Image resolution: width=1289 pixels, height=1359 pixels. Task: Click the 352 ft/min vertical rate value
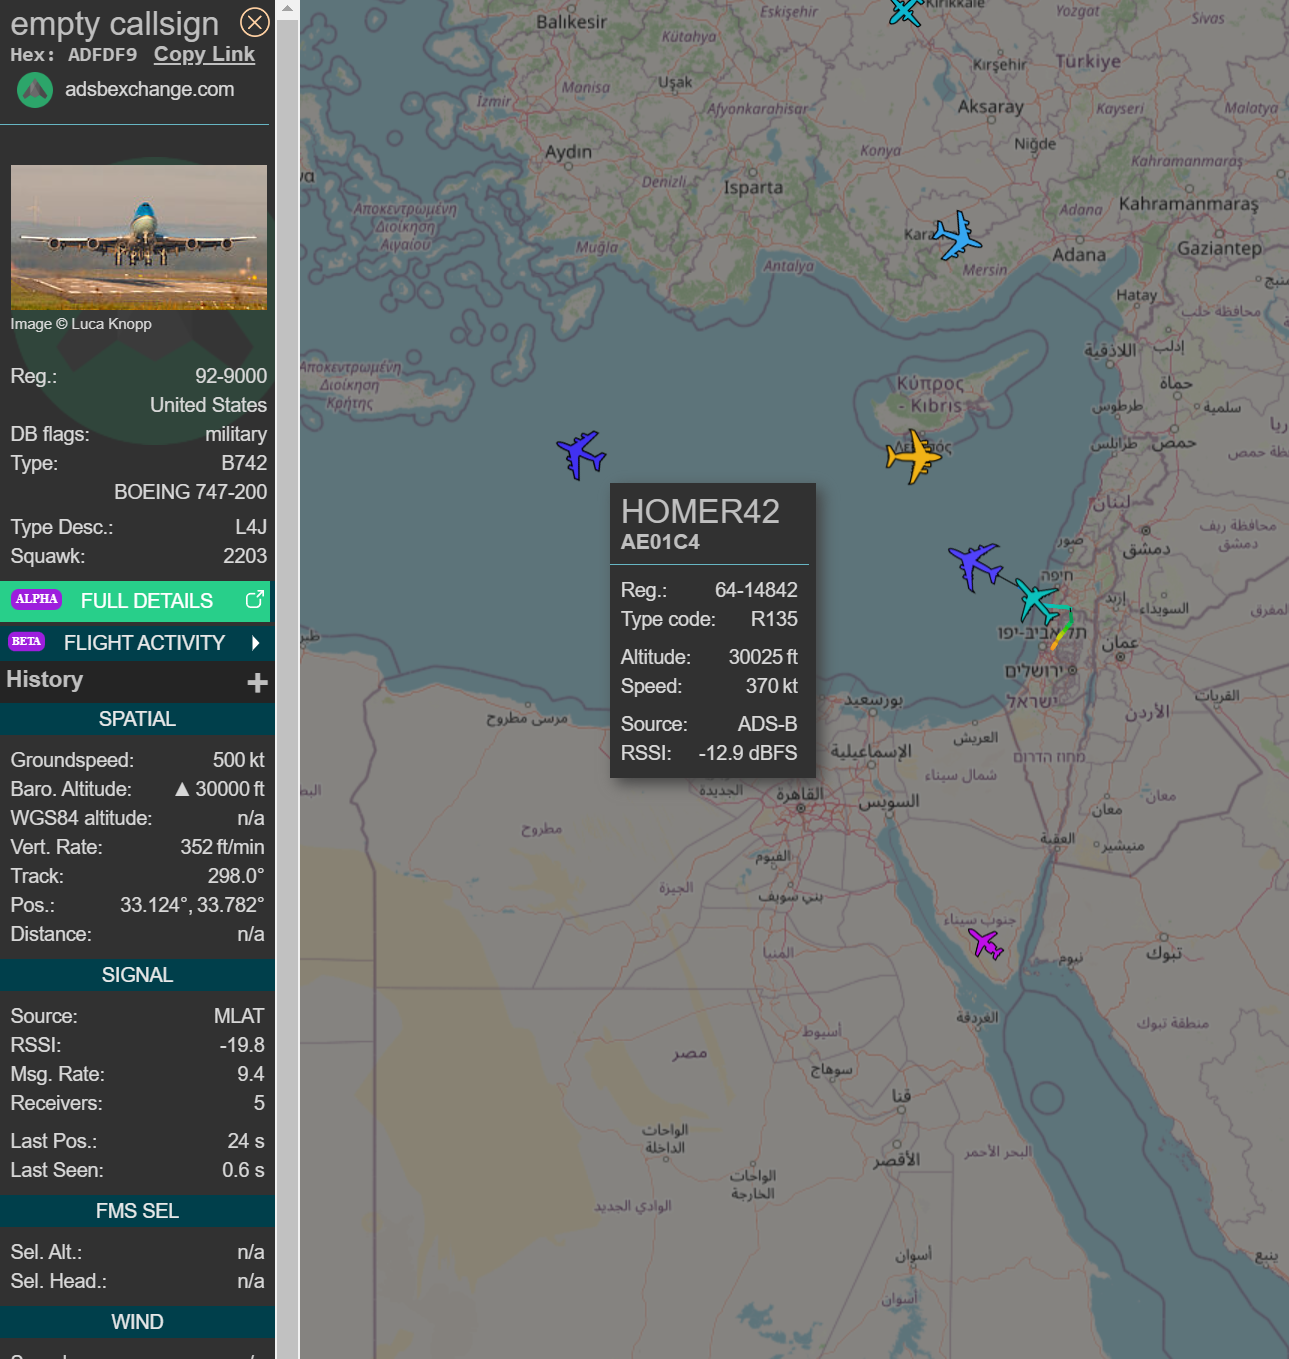[222, 847]
